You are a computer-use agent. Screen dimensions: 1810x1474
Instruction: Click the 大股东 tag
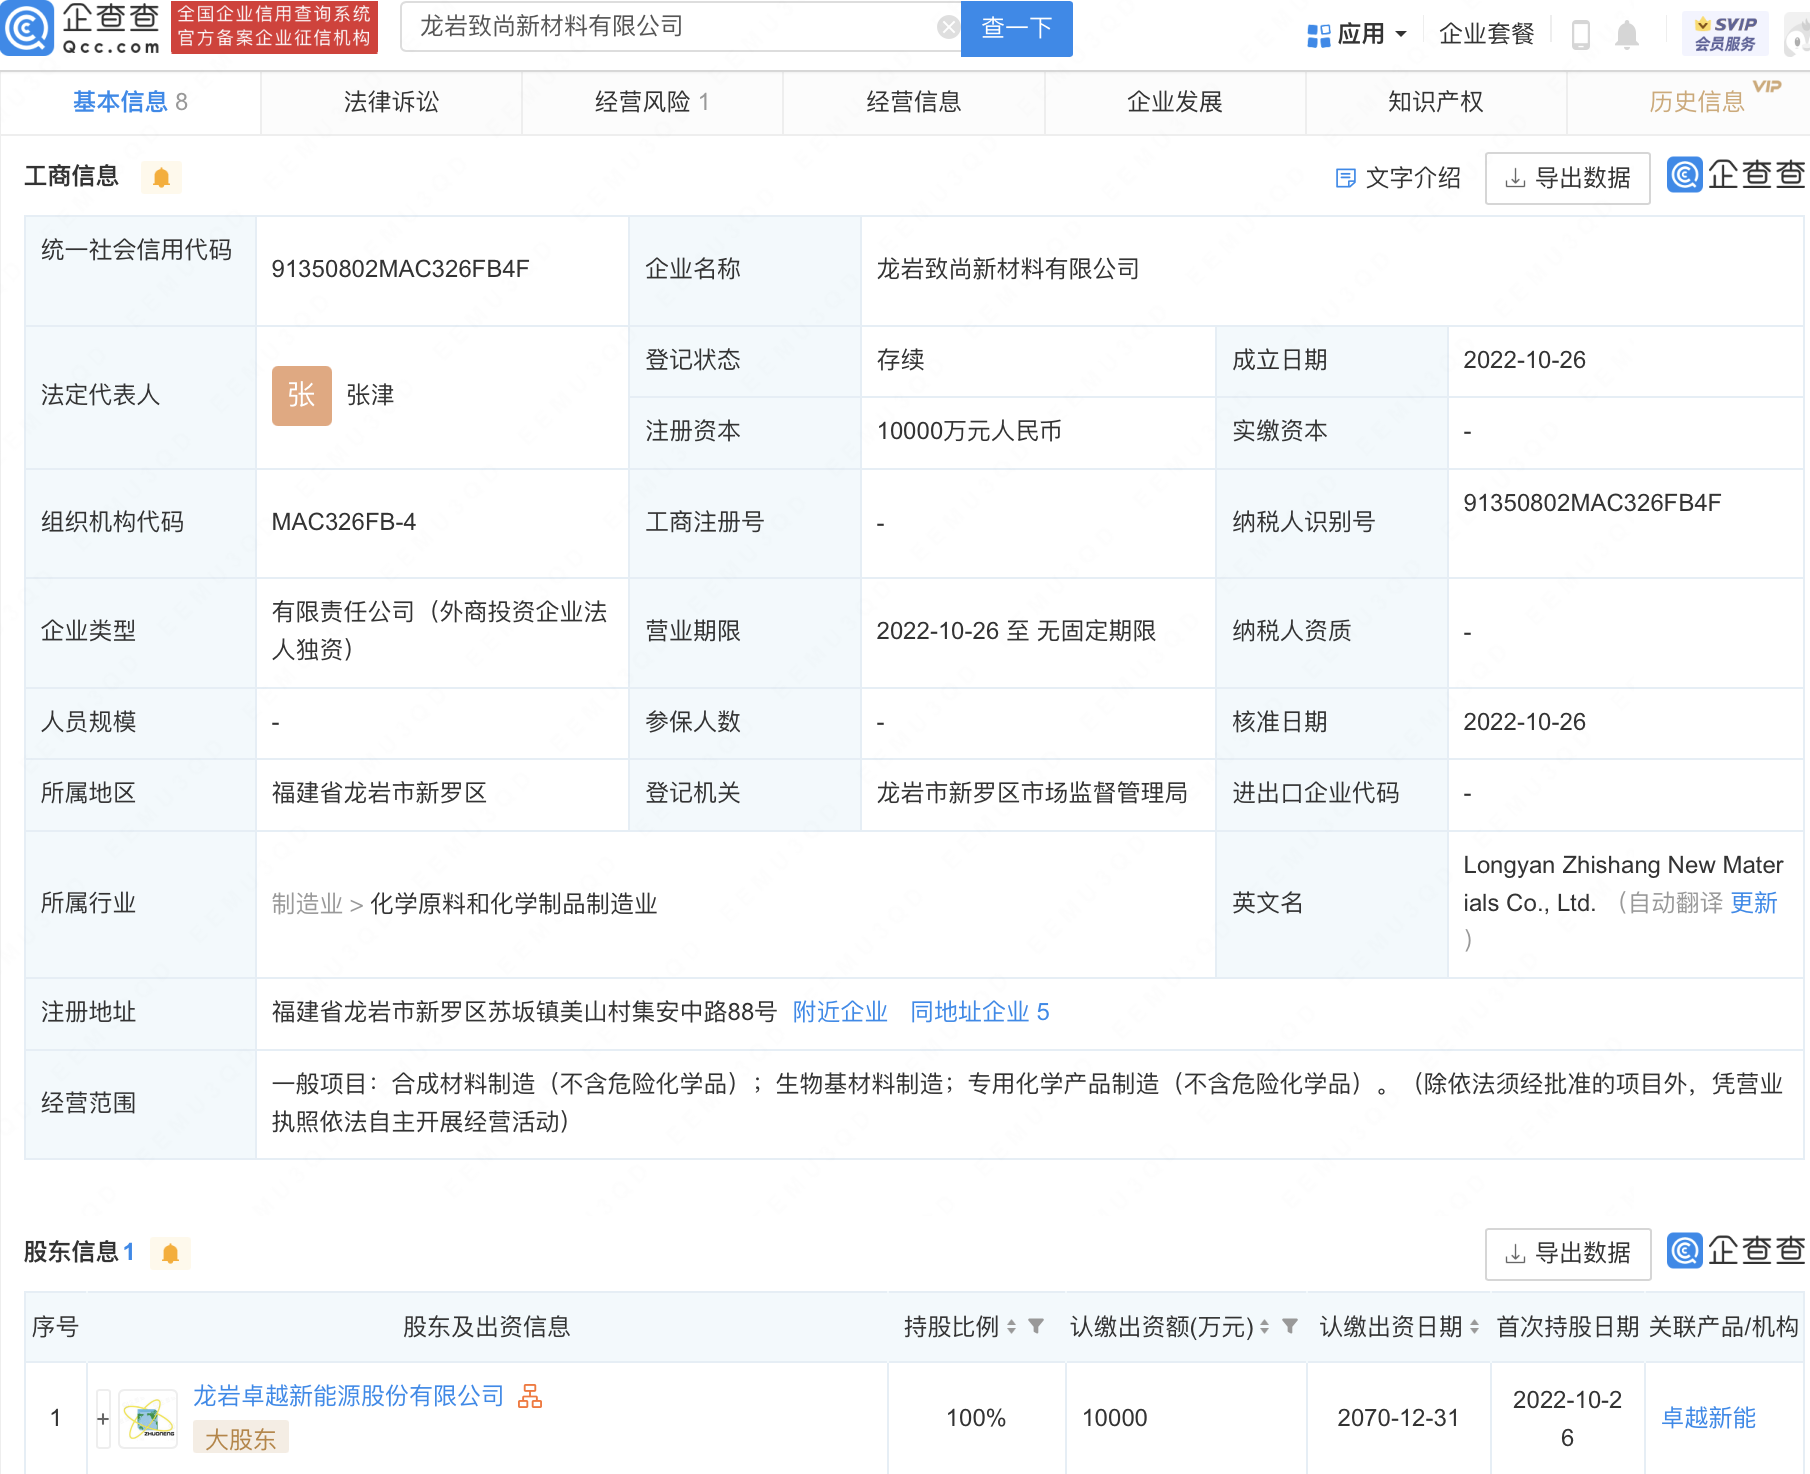click(240, 1439)
